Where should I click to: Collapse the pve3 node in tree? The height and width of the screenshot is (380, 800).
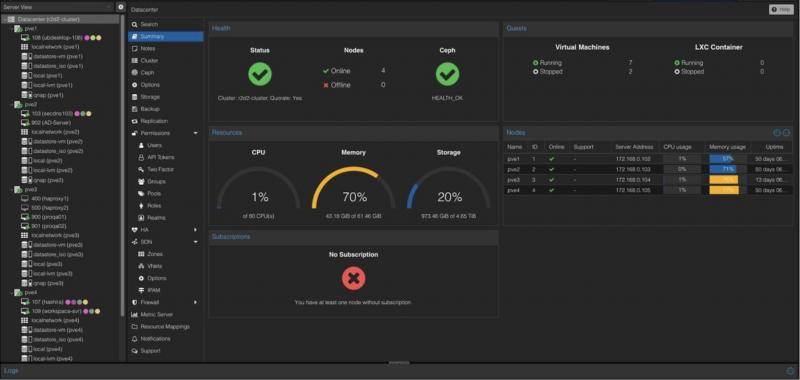12,189
